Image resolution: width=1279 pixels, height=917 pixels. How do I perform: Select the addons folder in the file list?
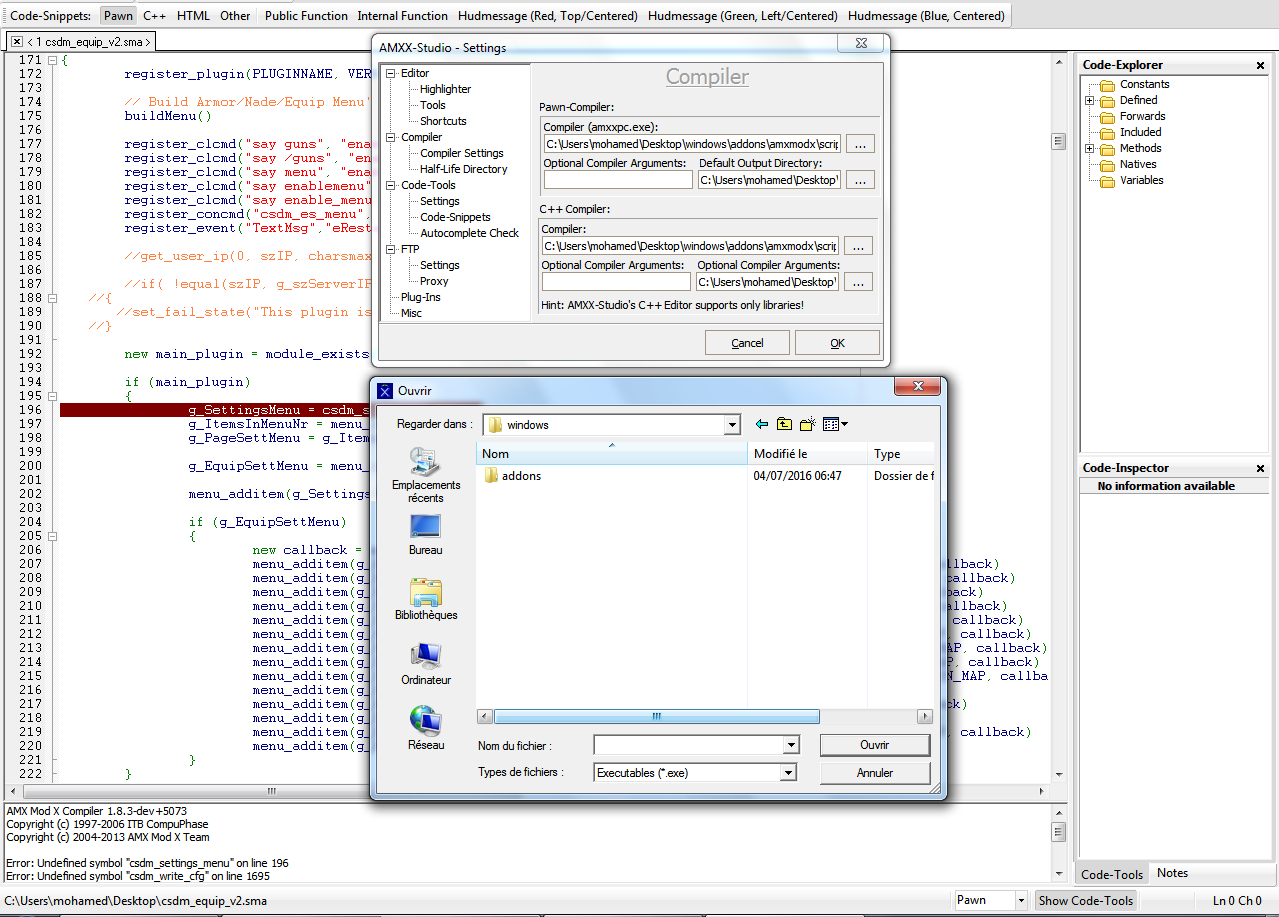[x=512, y=476]
